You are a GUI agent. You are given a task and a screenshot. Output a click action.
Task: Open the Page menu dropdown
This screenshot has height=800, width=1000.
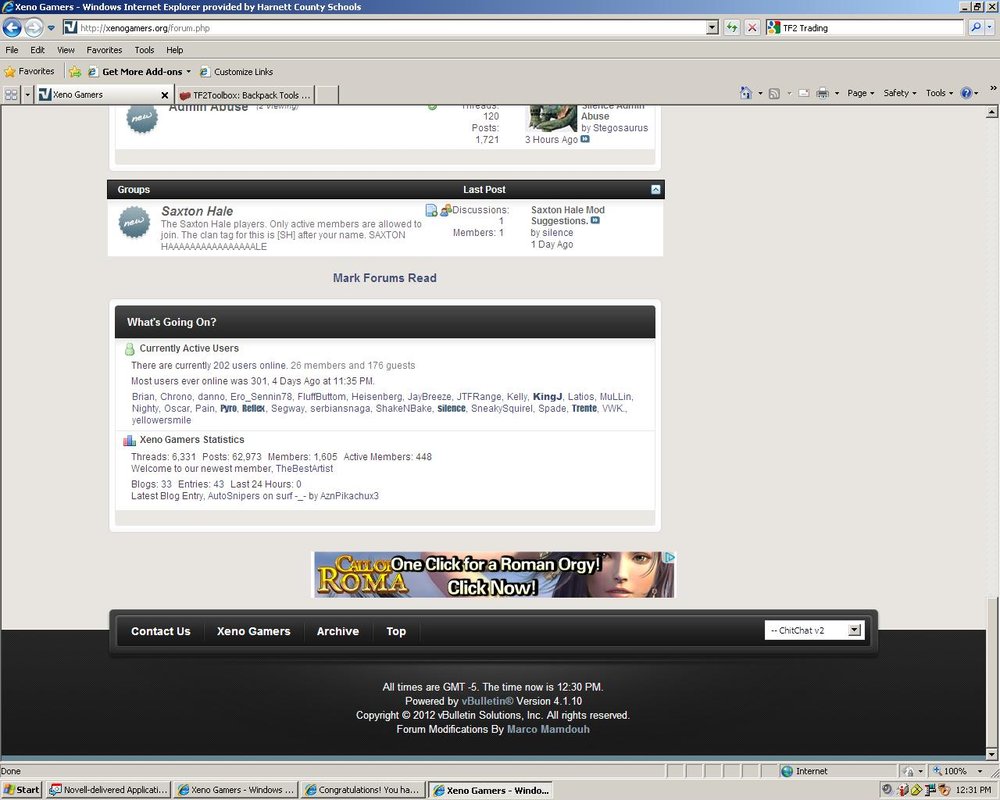860,93
